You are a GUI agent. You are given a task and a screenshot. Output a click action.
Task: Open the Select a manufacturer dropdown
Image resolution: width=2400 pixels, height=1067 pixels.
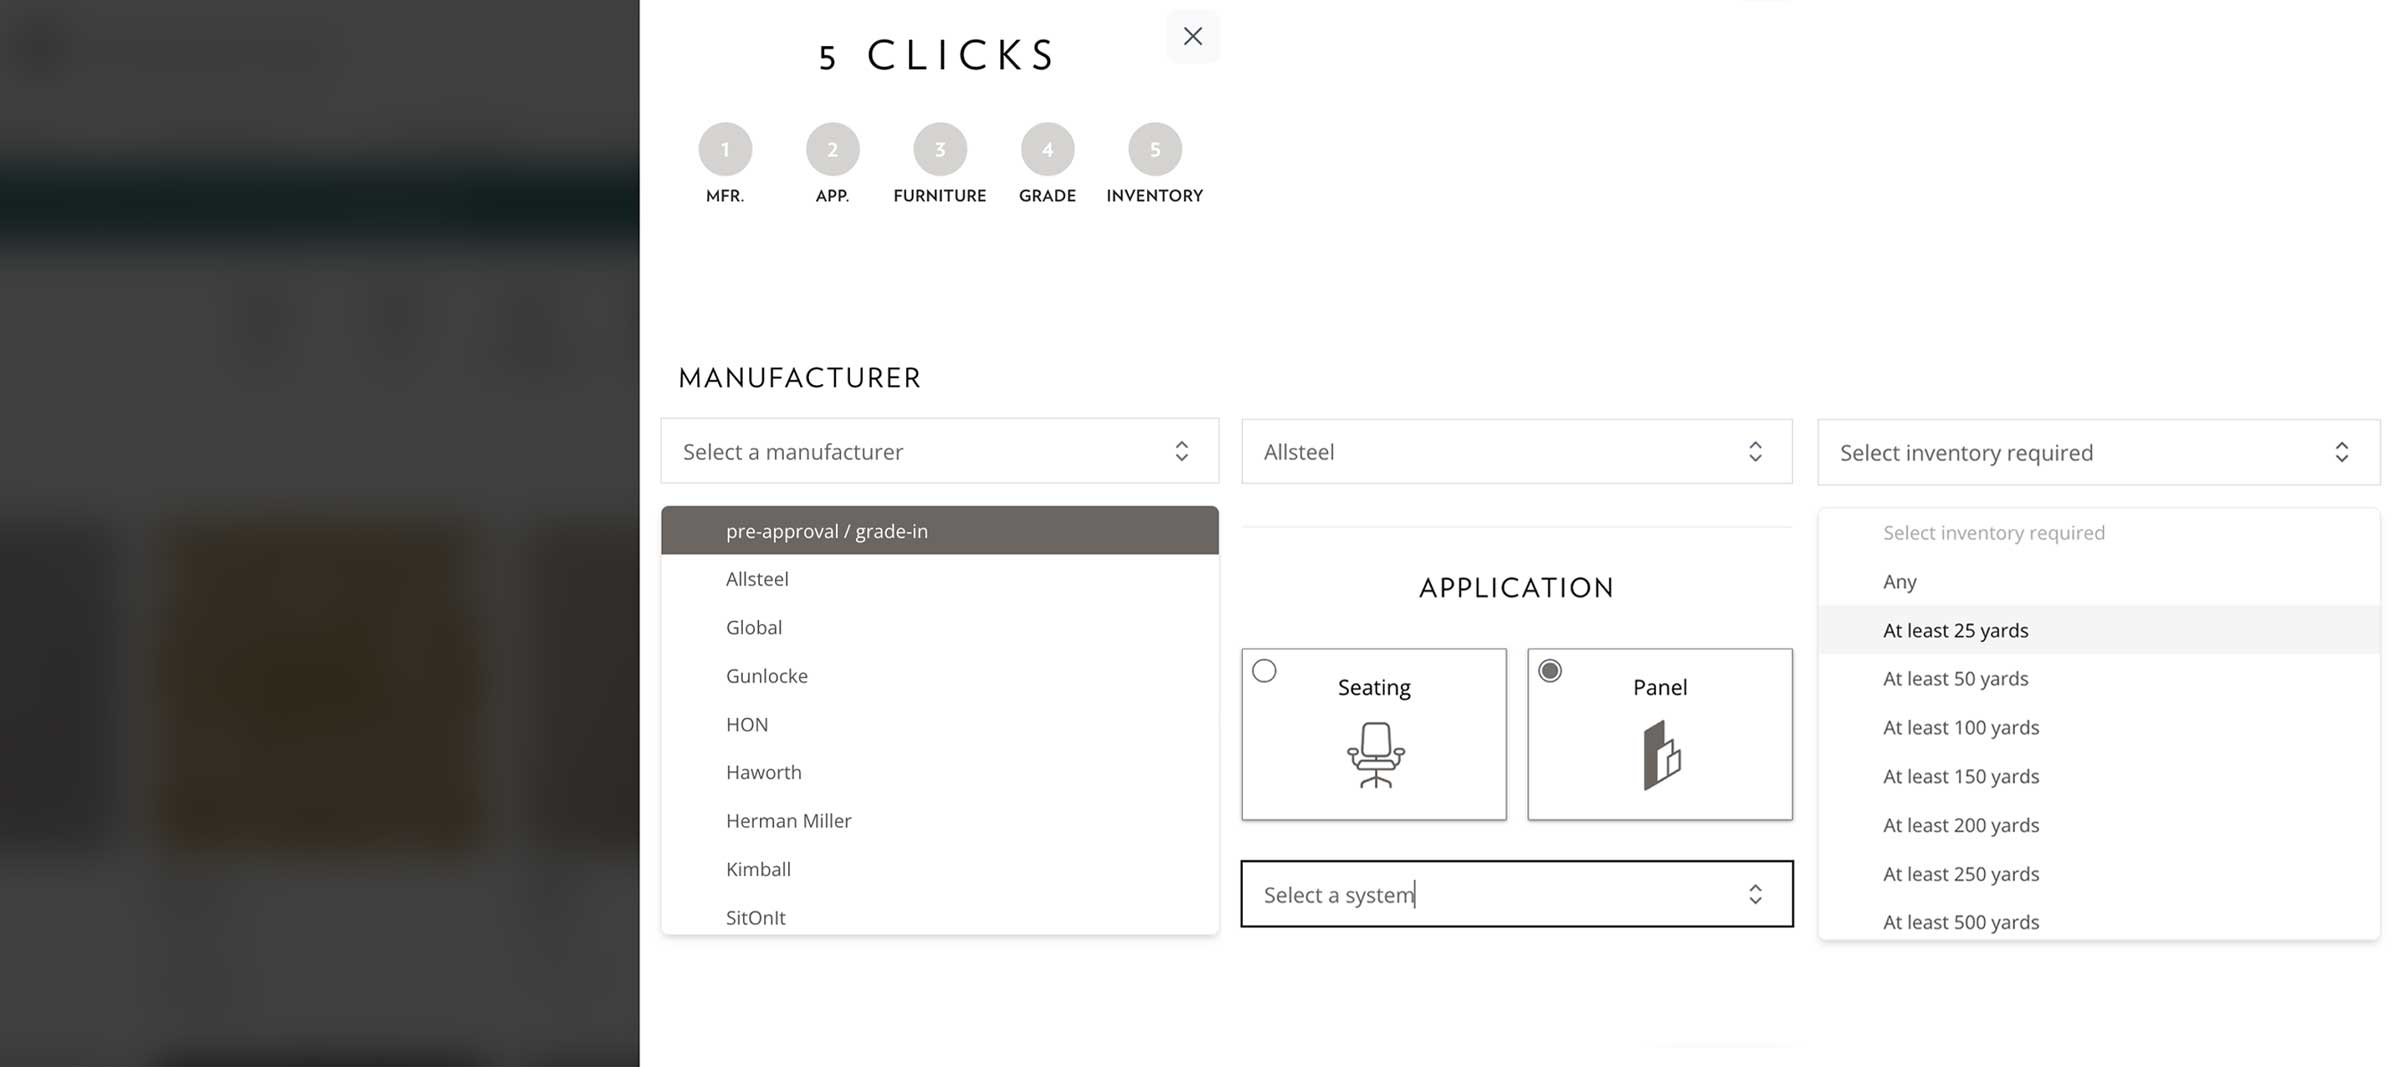pos(939,452)
